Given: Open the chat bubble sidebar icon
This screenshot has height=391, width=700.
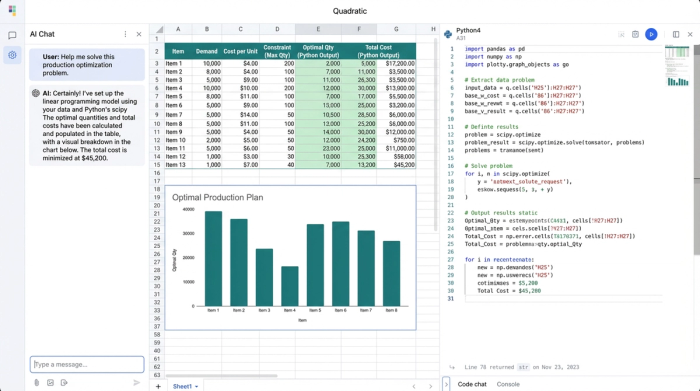Looking at the screenshot, I should (12, 35).
